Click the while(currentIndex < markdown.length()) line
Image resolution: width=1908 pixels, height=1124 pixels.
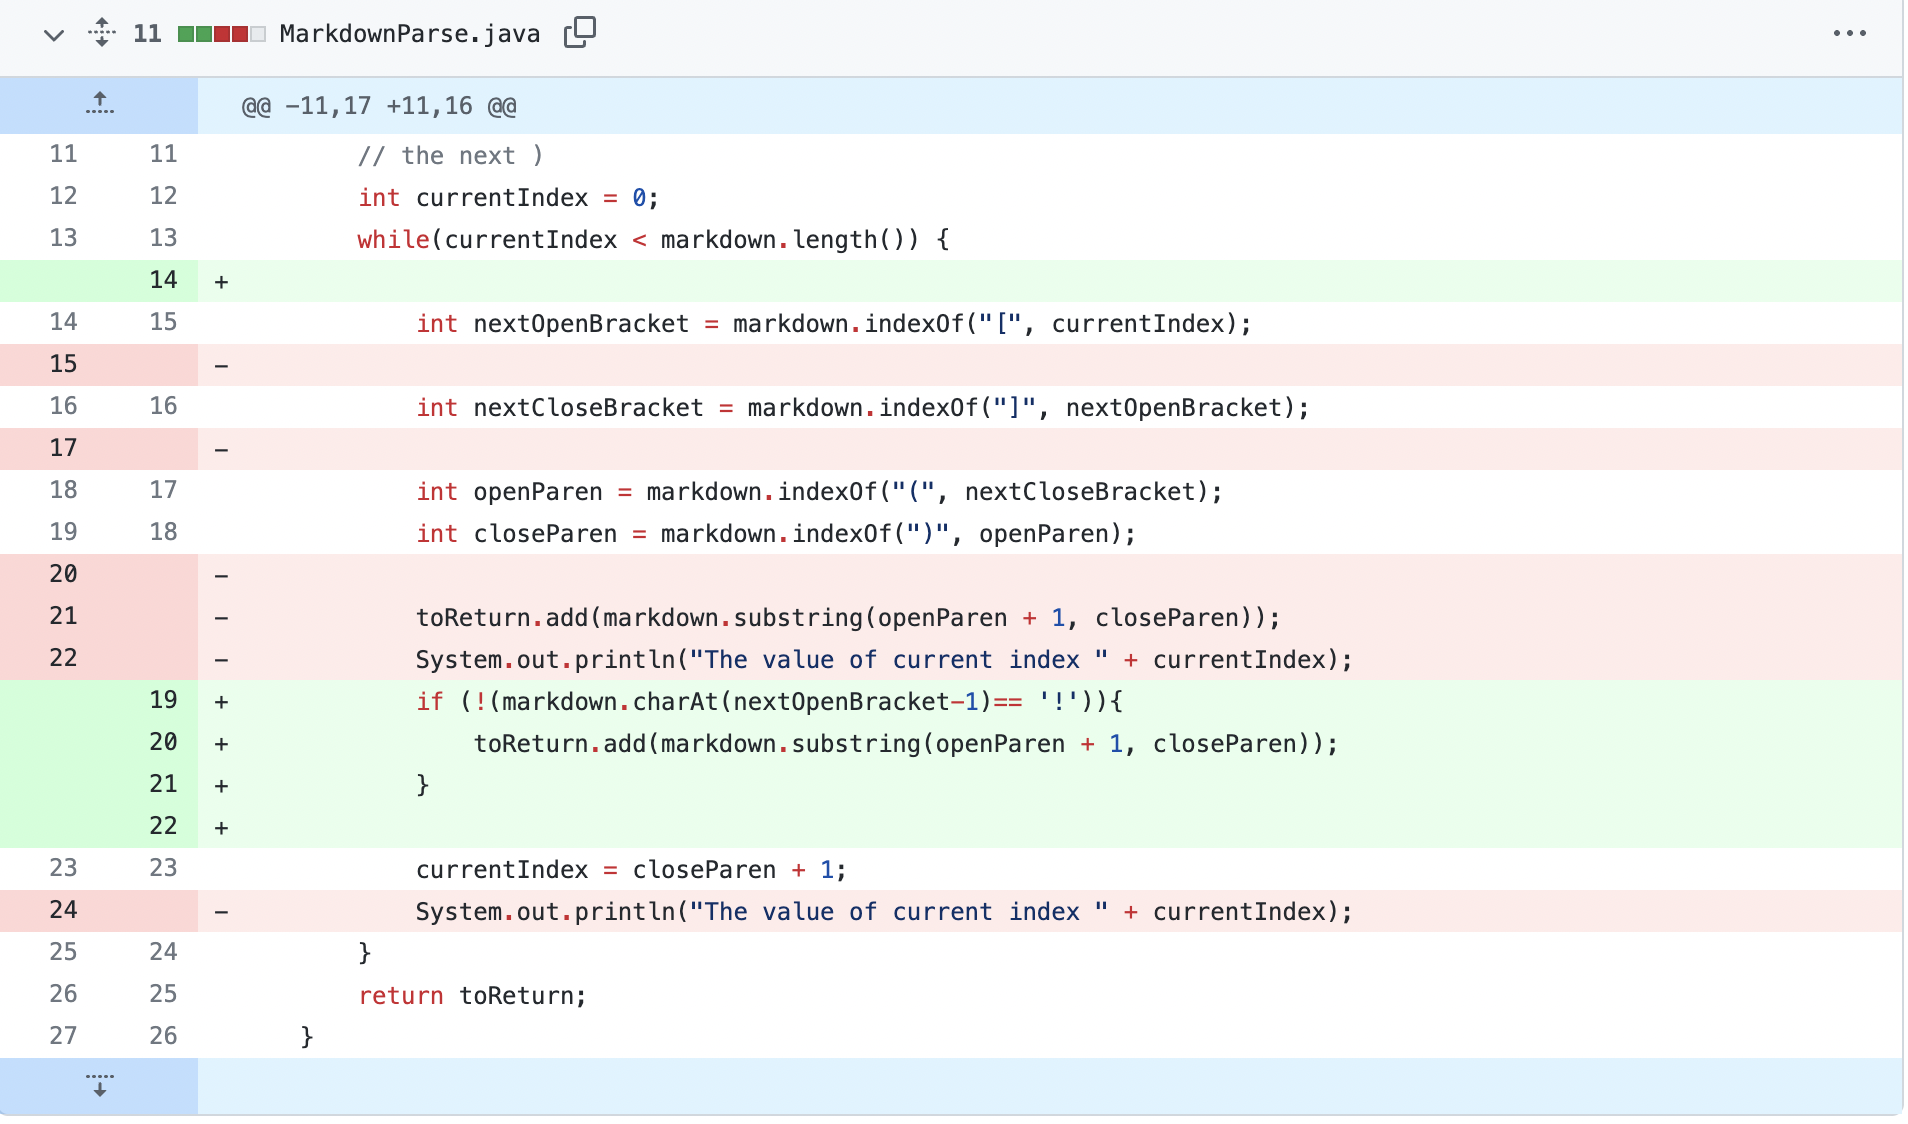pos(652,240)
